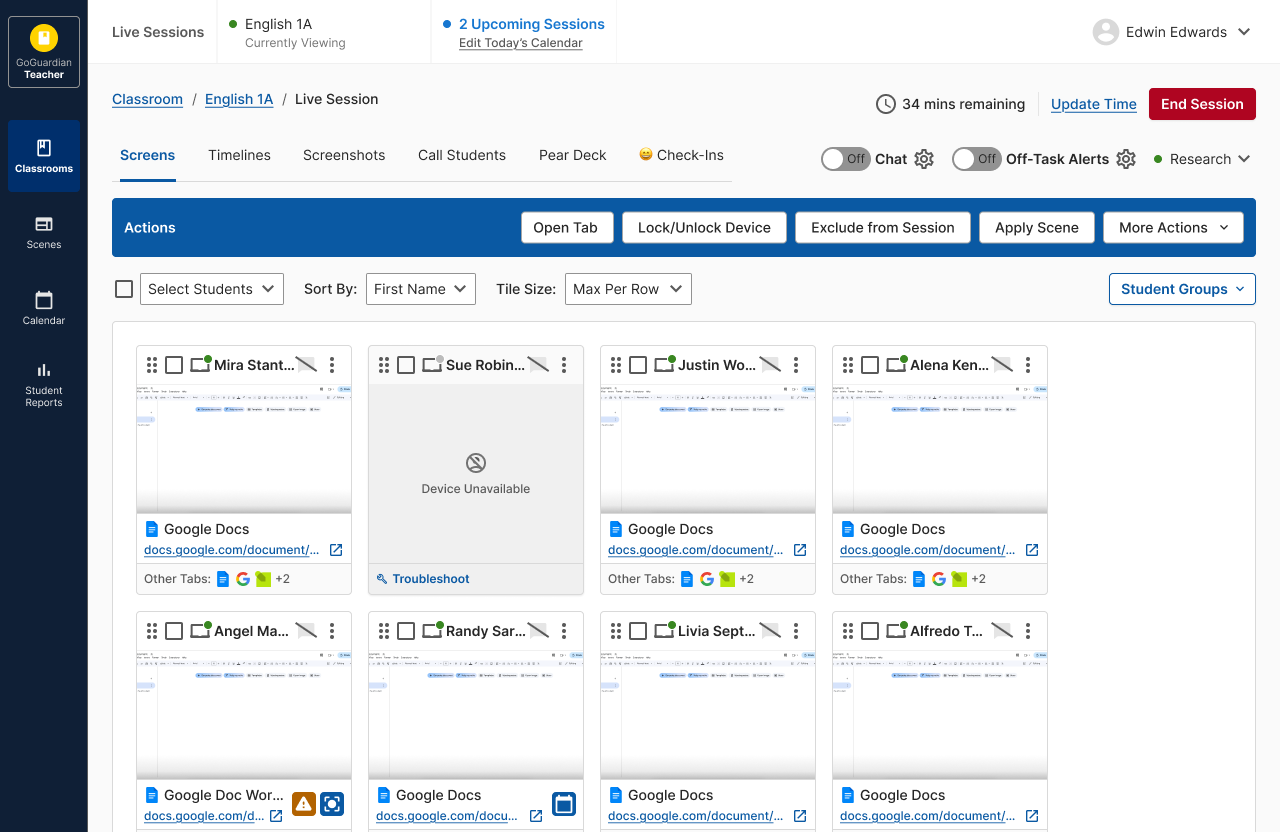Click Update Time link
Viewport: 1280px width, 832px height.
[x=1094, y=104]
